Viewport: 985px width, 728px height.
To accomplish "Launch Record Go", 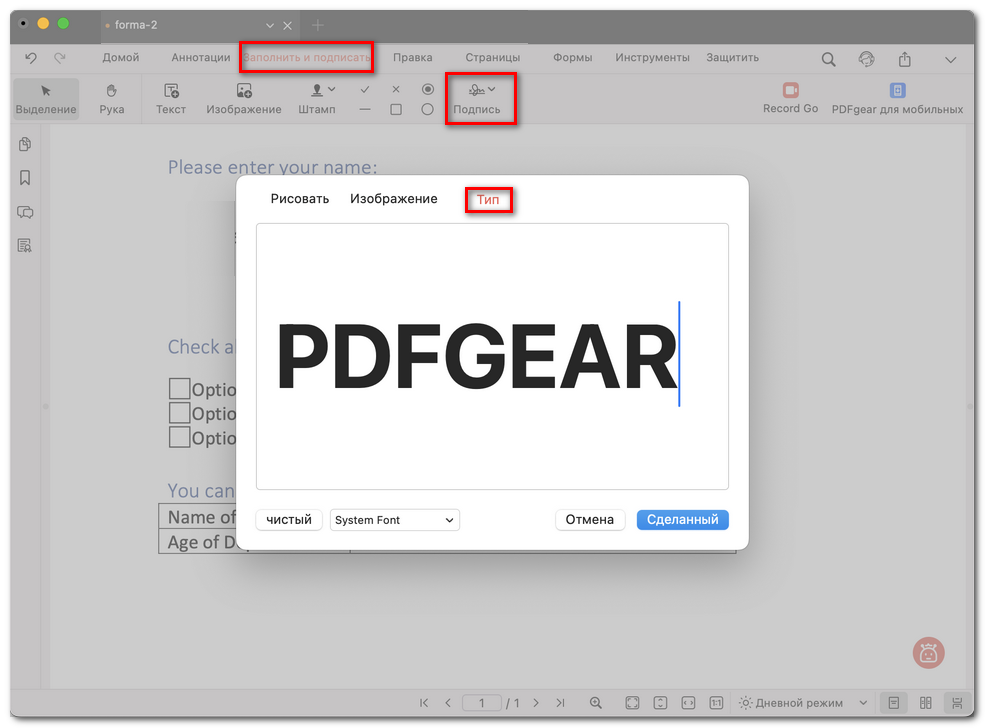I will point(790,99).
